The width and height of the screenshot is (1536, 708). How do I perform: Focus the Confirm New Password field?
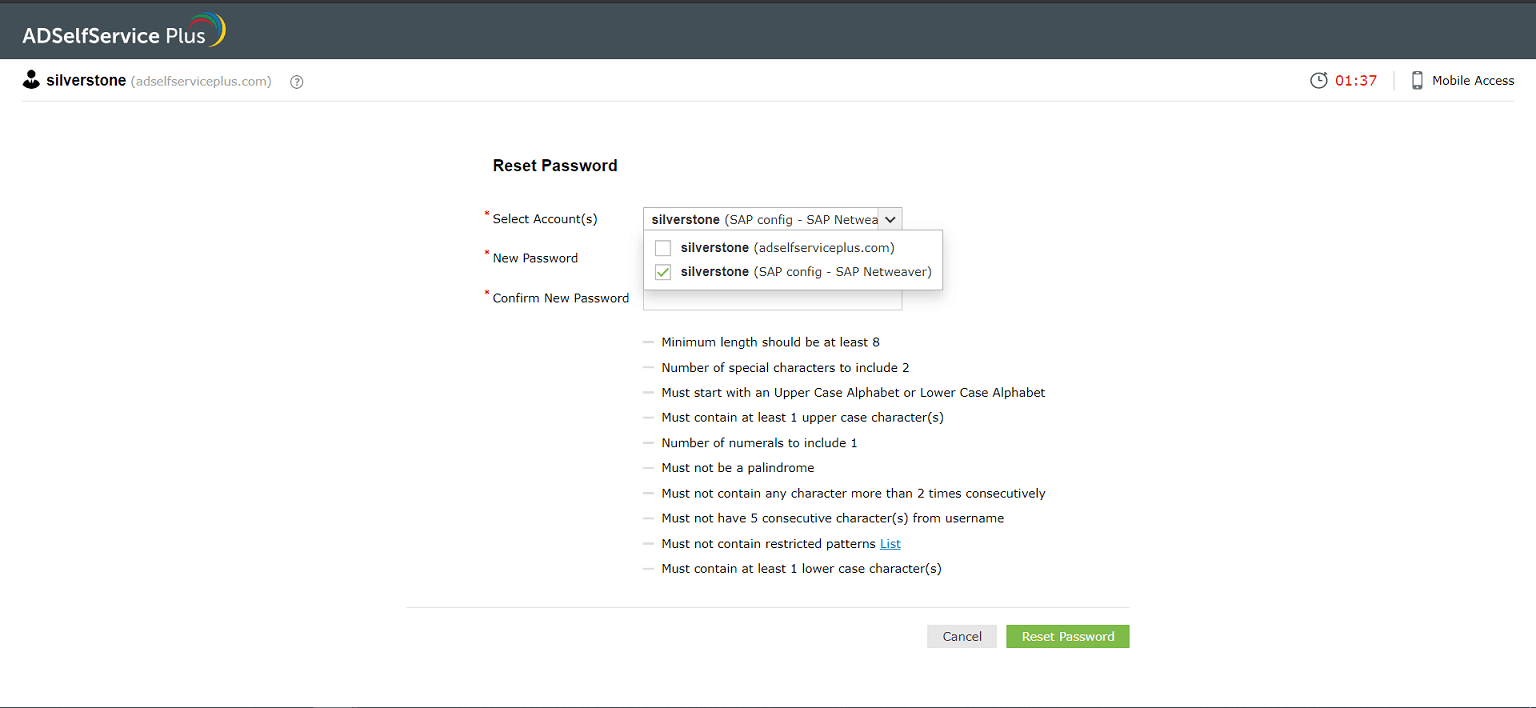click(x=772, y=300)
